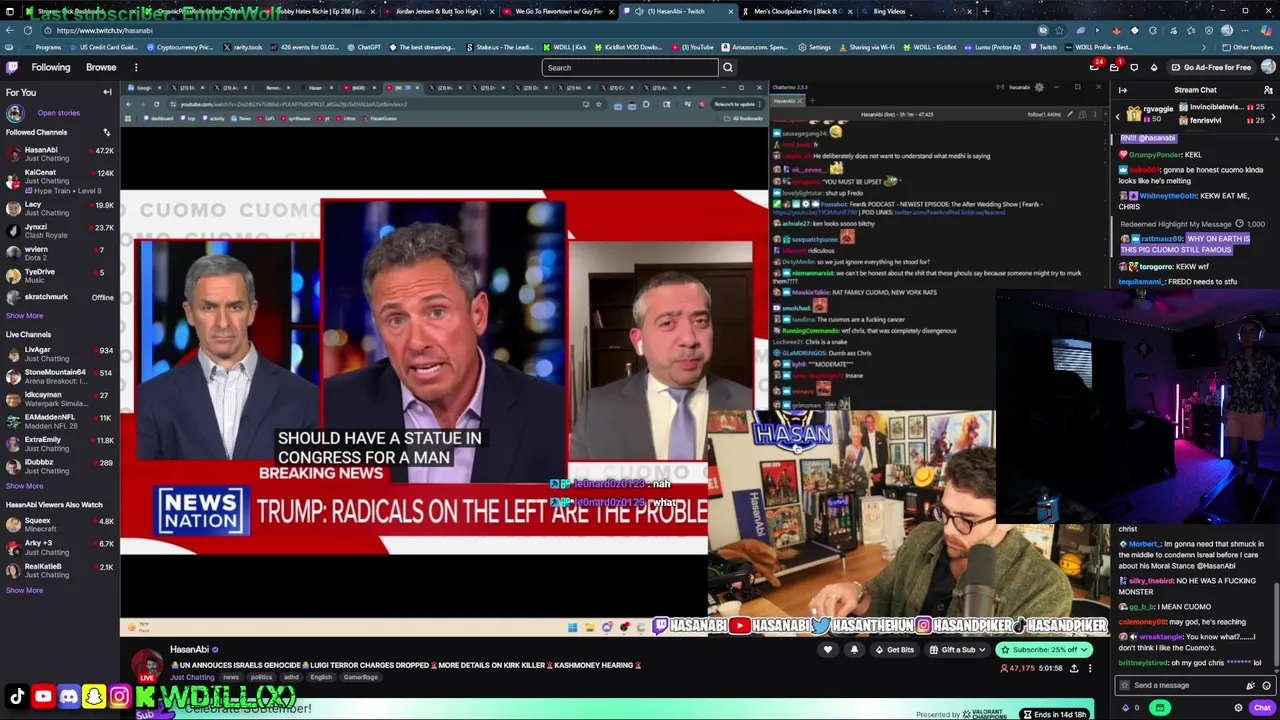Open the stream three-dot options menu

pyautogui.click(x=1092, y=668)
